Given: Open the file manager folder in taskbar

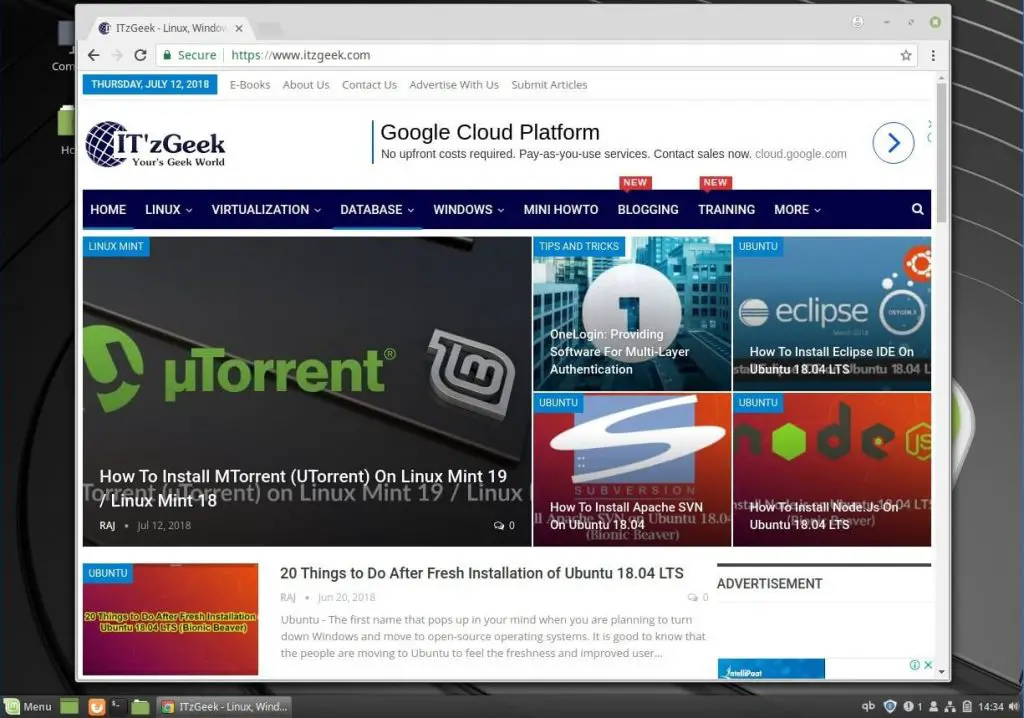Looking at the screenshot, I should 140,706.
